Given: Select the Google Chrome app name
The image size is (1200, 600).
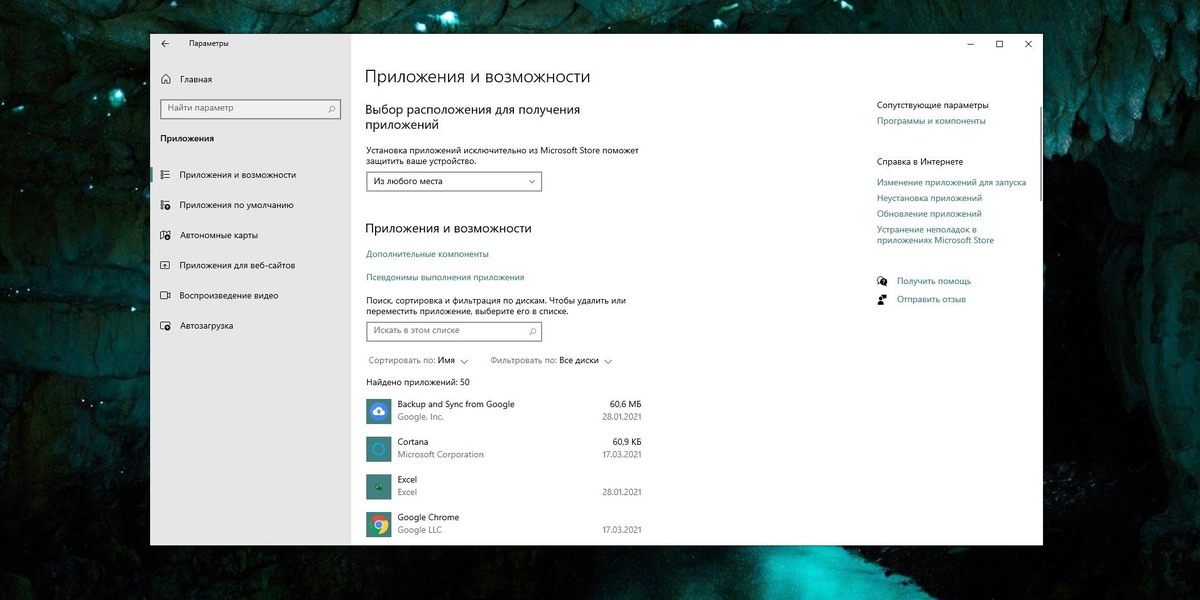Looking at the screenshot, I should [428, 517].
